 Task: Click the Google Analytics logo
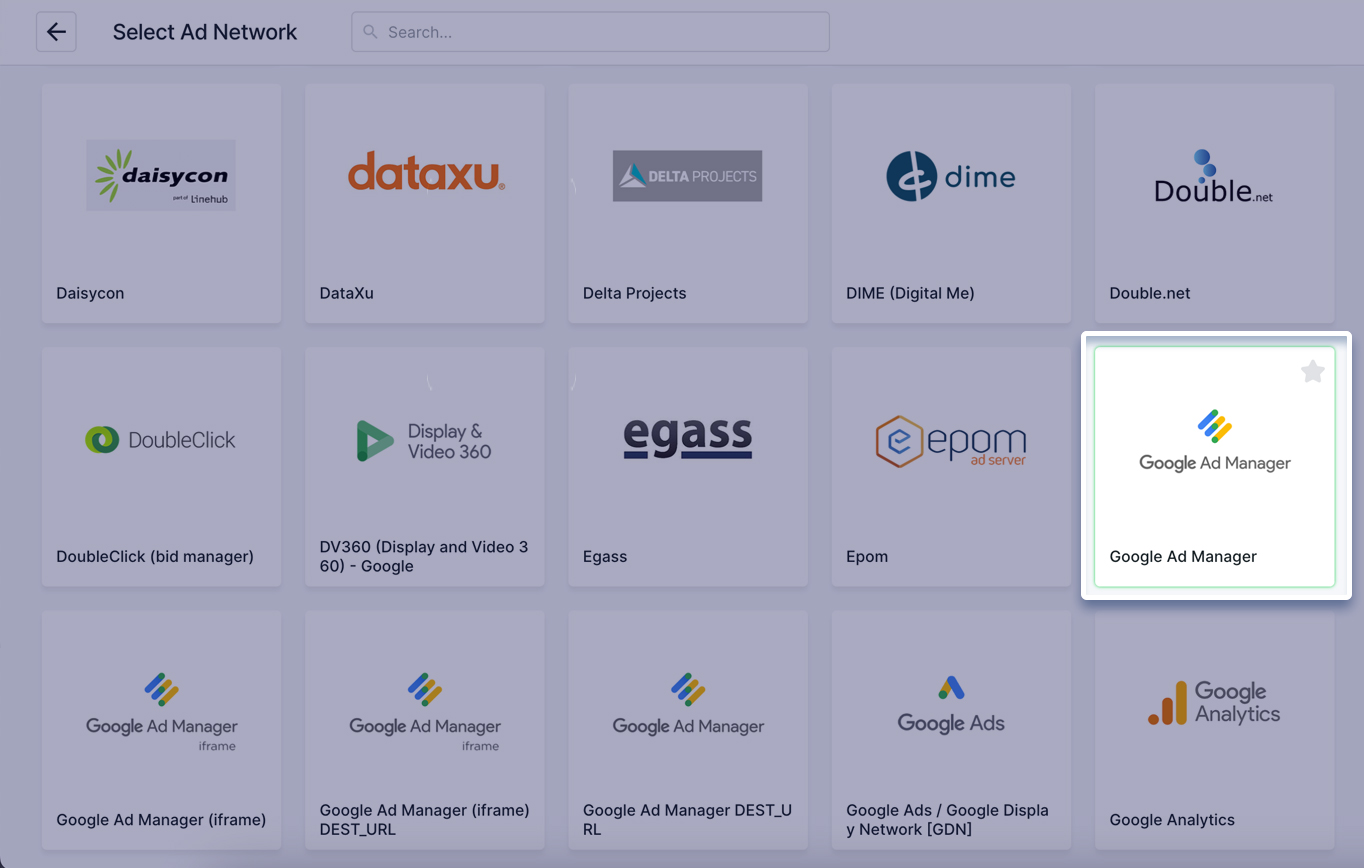tap(1214, 703)
